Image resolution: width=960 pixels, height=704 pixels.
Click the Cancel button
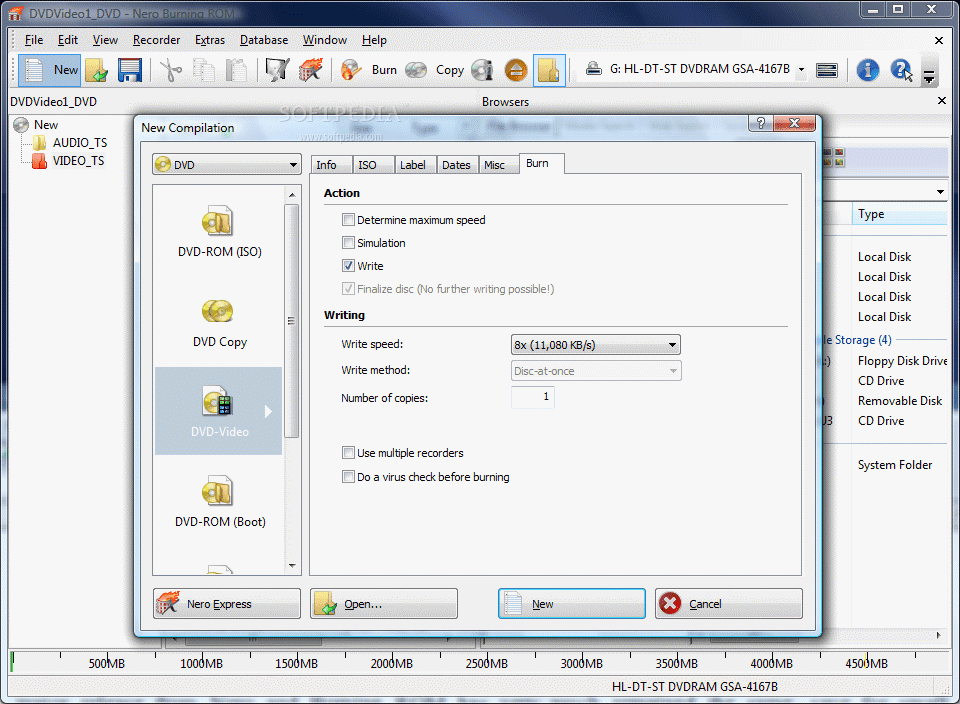point(729,604)
